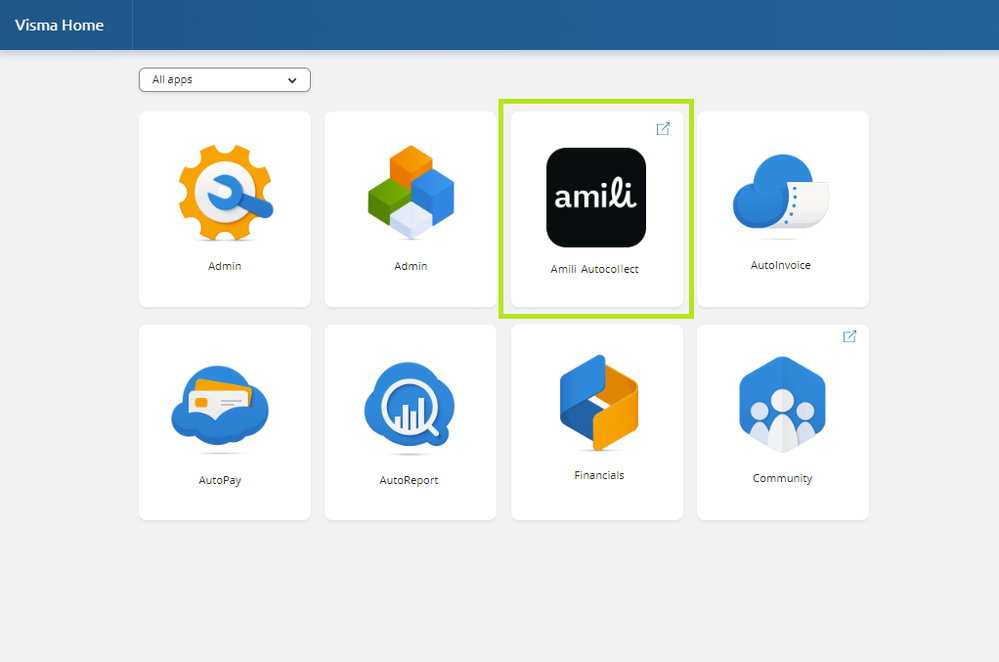Screen dimensions: 999x662
Task: Open the orange gear Admin app icon
Action: (226, 192)
